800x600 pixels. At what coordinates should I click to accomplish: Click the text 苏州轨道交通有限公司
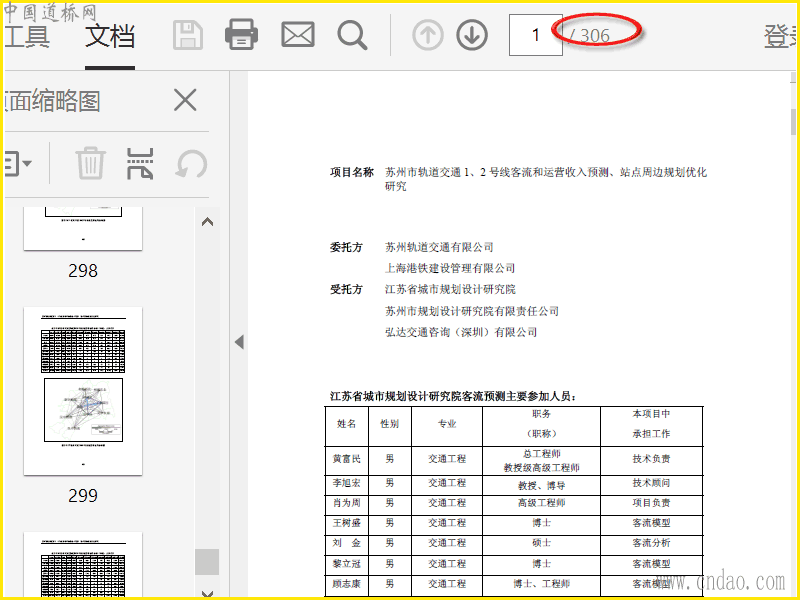click(439, 247)
